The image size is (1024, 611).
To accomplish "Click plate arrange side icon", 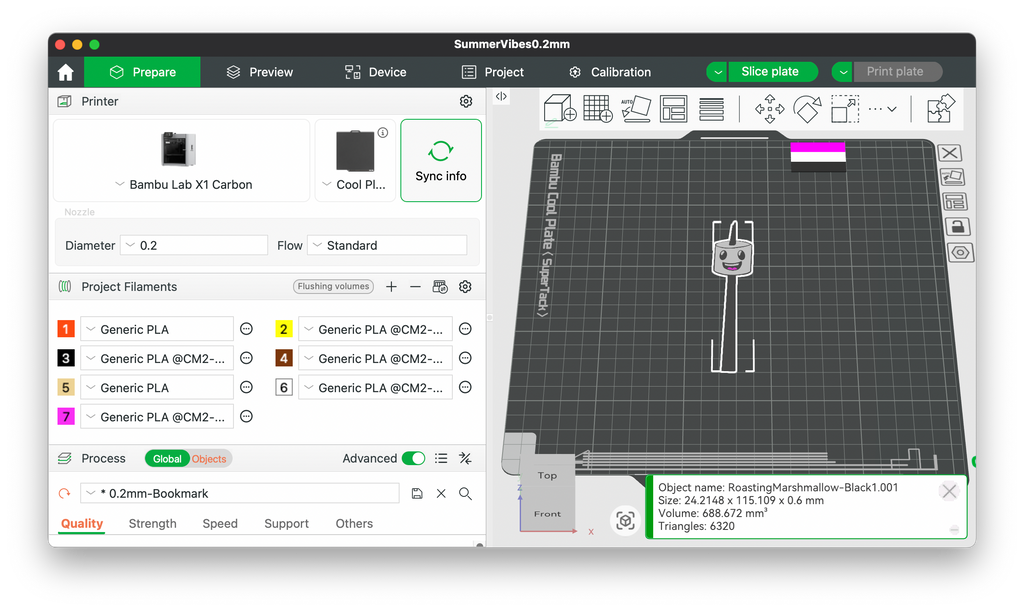I will [955, 202].
